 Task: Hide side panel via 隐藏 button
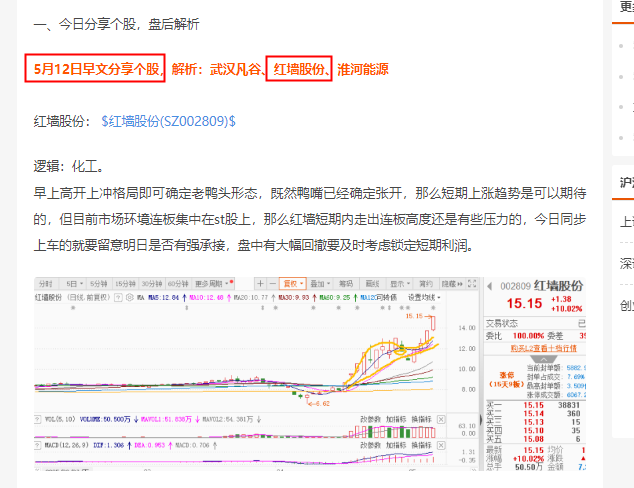click(452, 284)
